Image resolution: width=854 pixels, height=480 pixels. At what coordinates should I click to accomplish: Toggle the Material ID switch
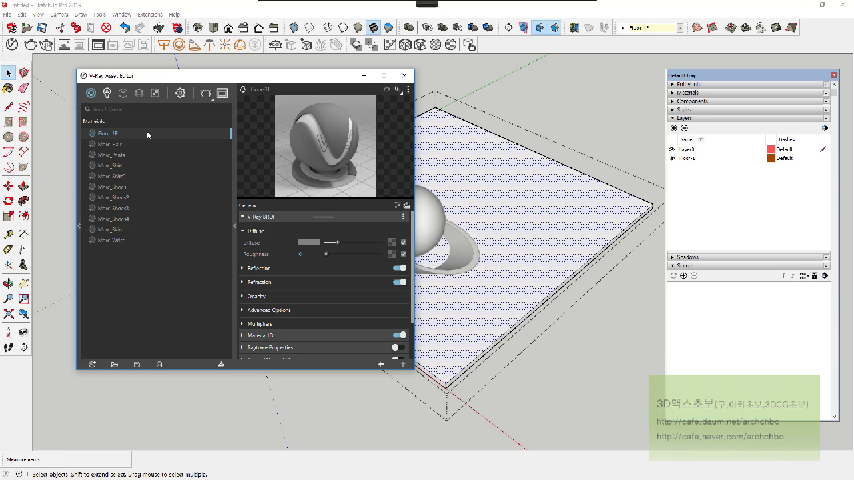[x=400, y=335]
